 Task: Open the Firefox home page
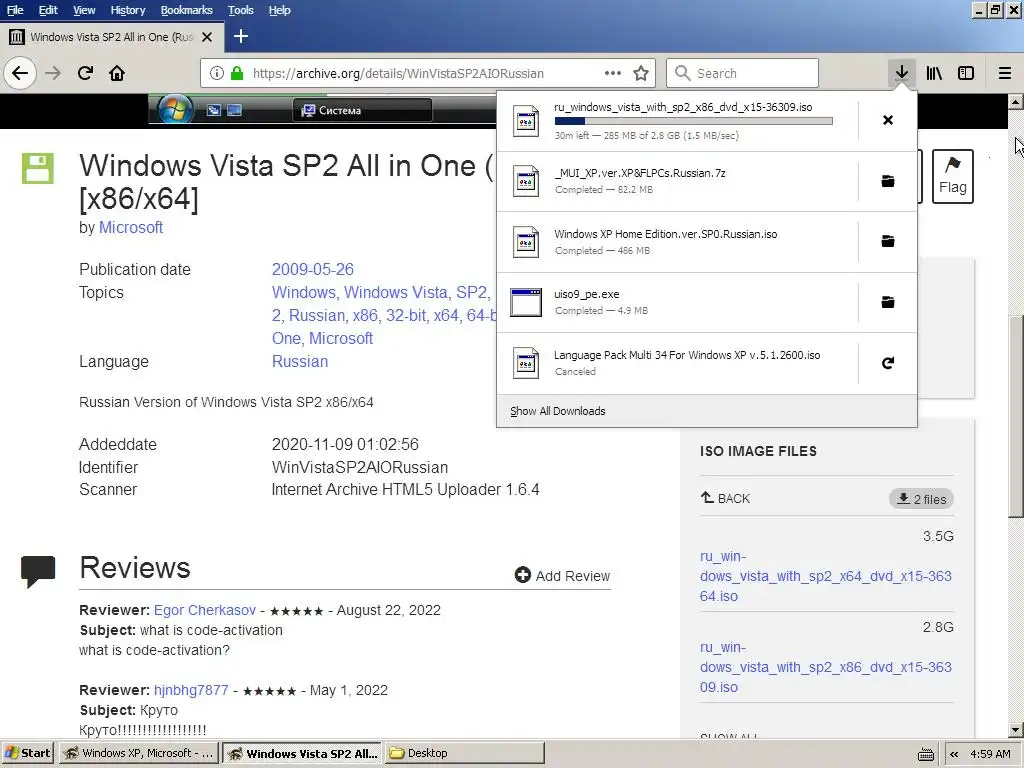point(117,73)
